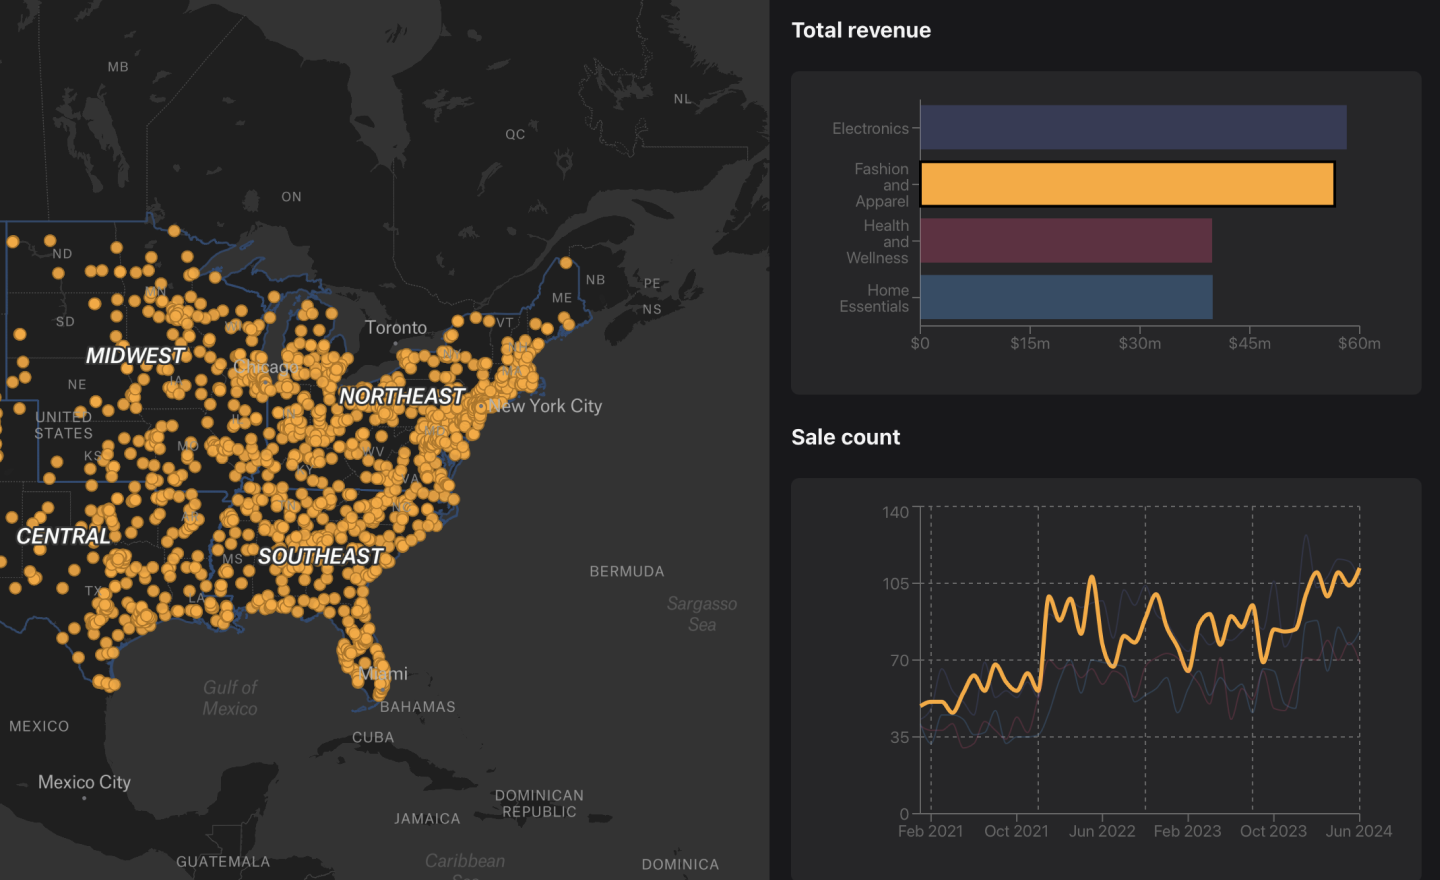Click the Toronto city label

pos(396,328)
